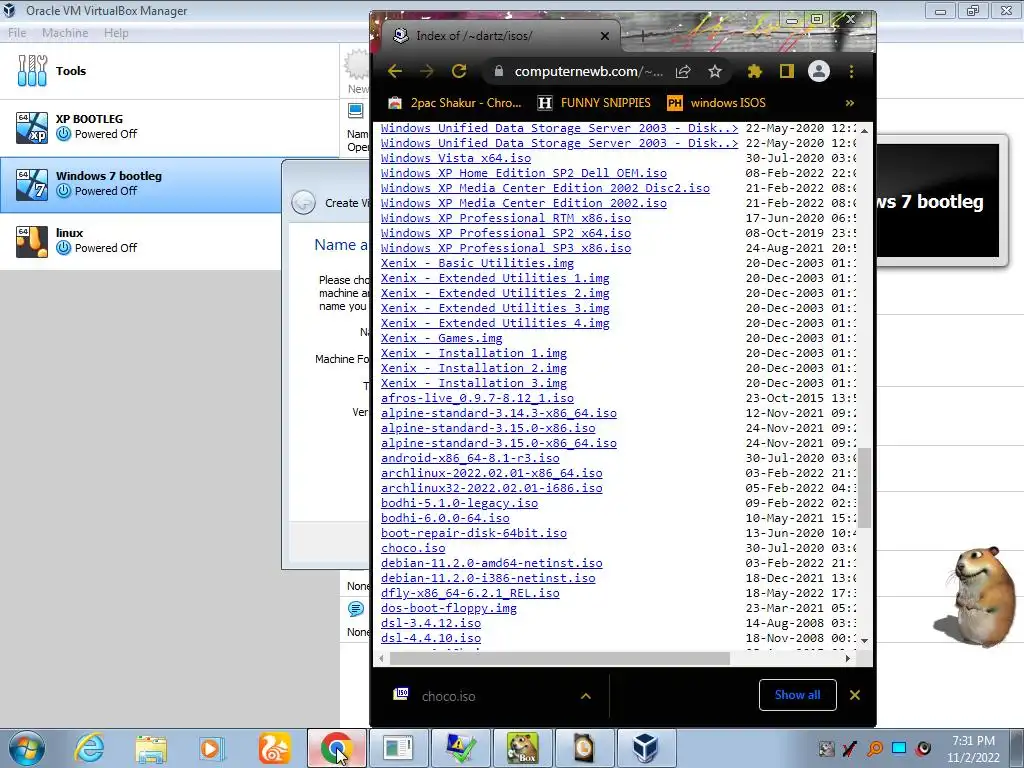Open Windows XP Professional SP3 x86.iso link
Image resolution: width=1024 pixels, height=768 pixels.
point(506,248)
